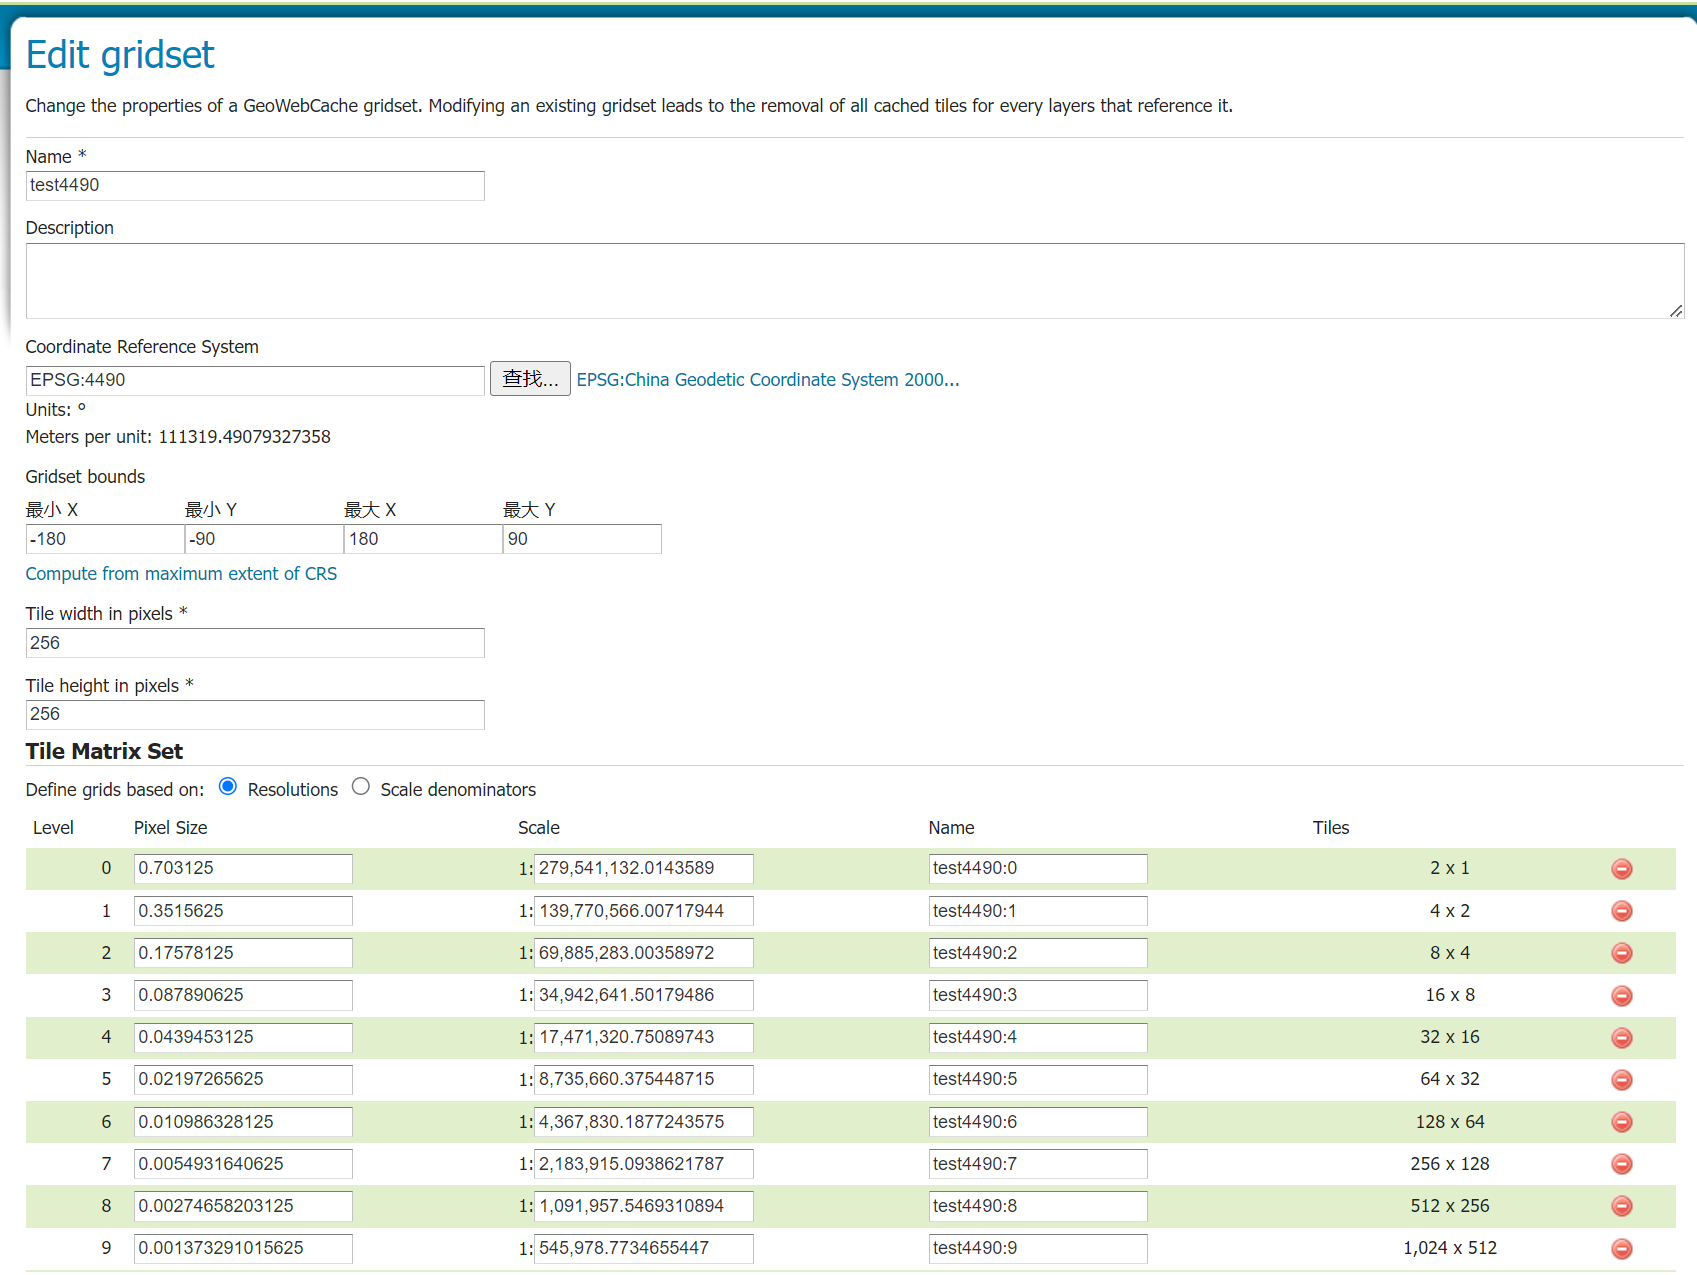Click the 最小 Y bounds field

tap(264, 539)
